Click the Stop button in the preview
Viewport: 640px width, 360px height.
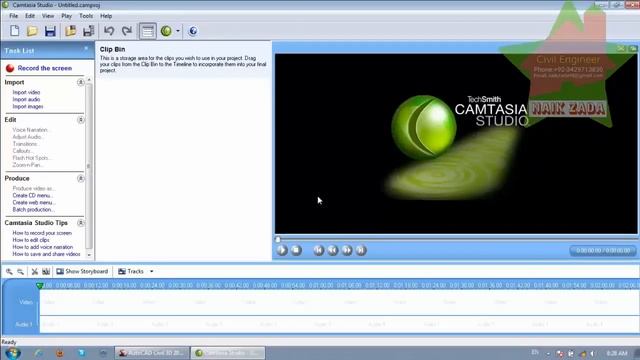point(296,250)
